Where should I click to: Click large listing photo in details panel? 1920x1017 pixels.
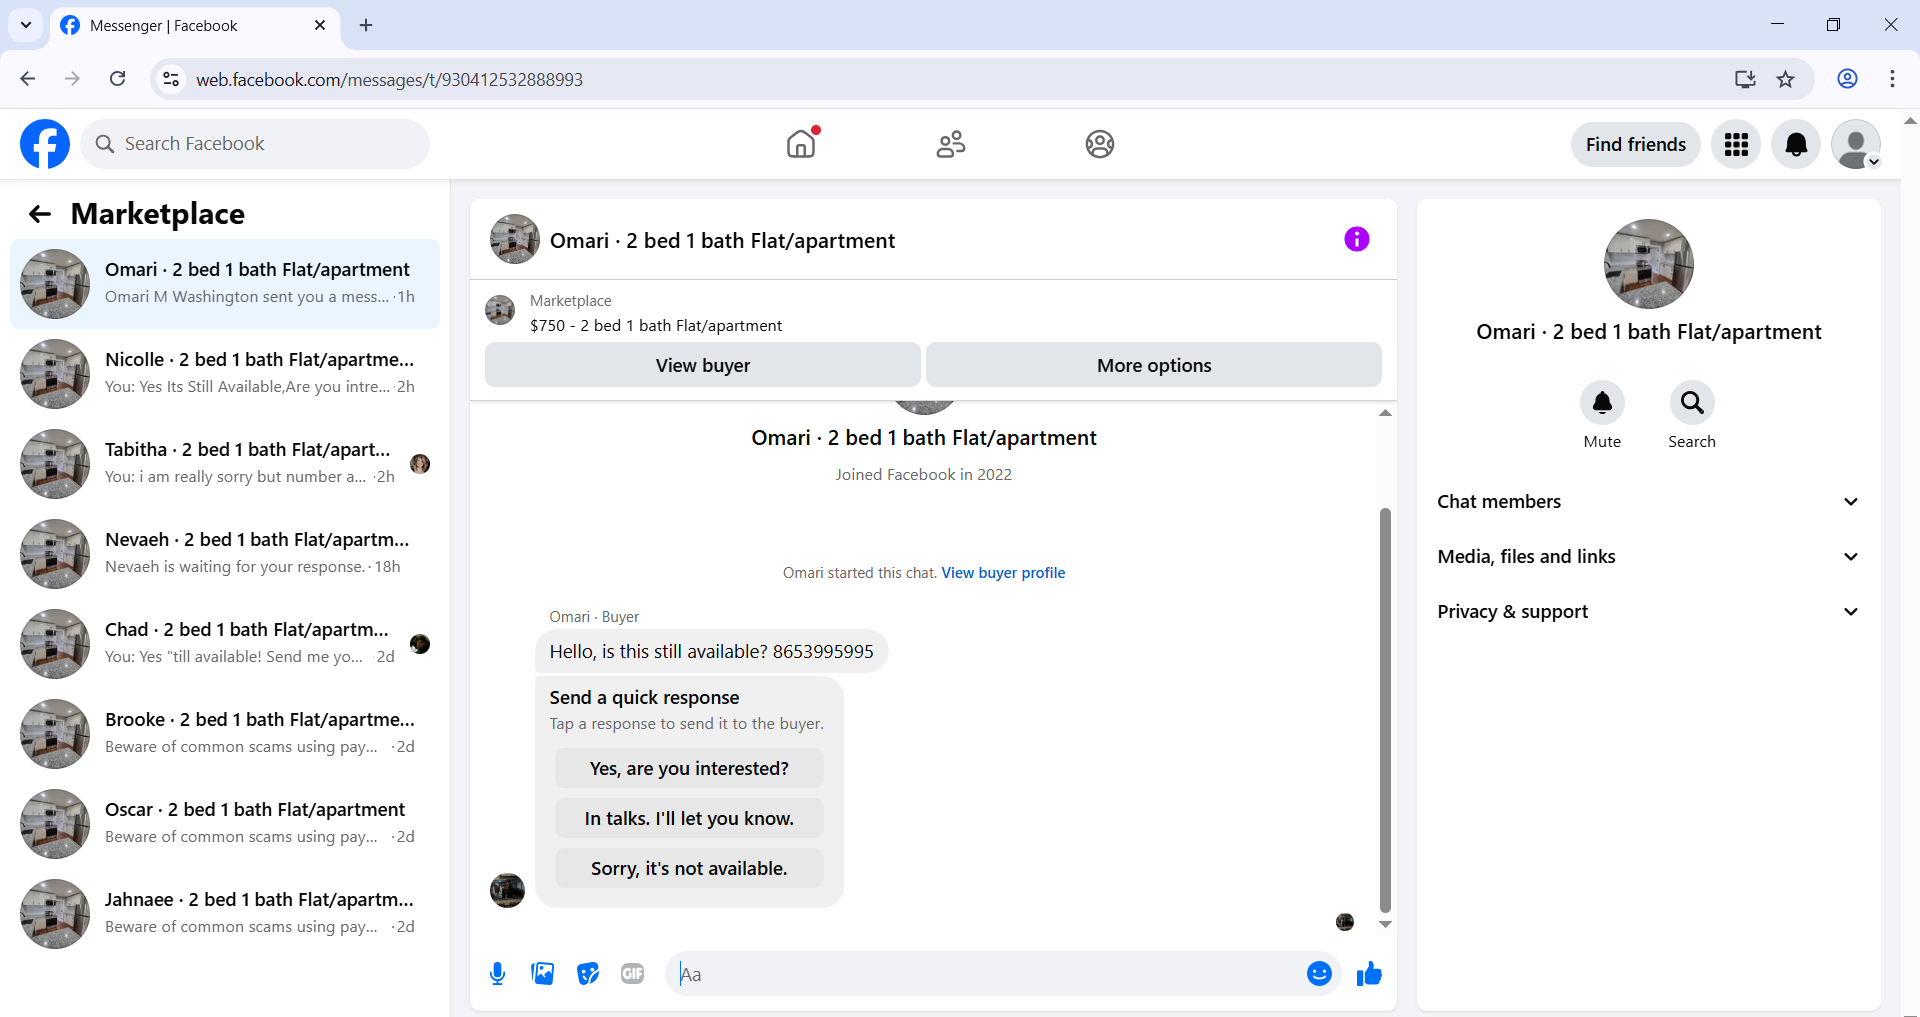pyautogui.click(x=1649, y=264)
